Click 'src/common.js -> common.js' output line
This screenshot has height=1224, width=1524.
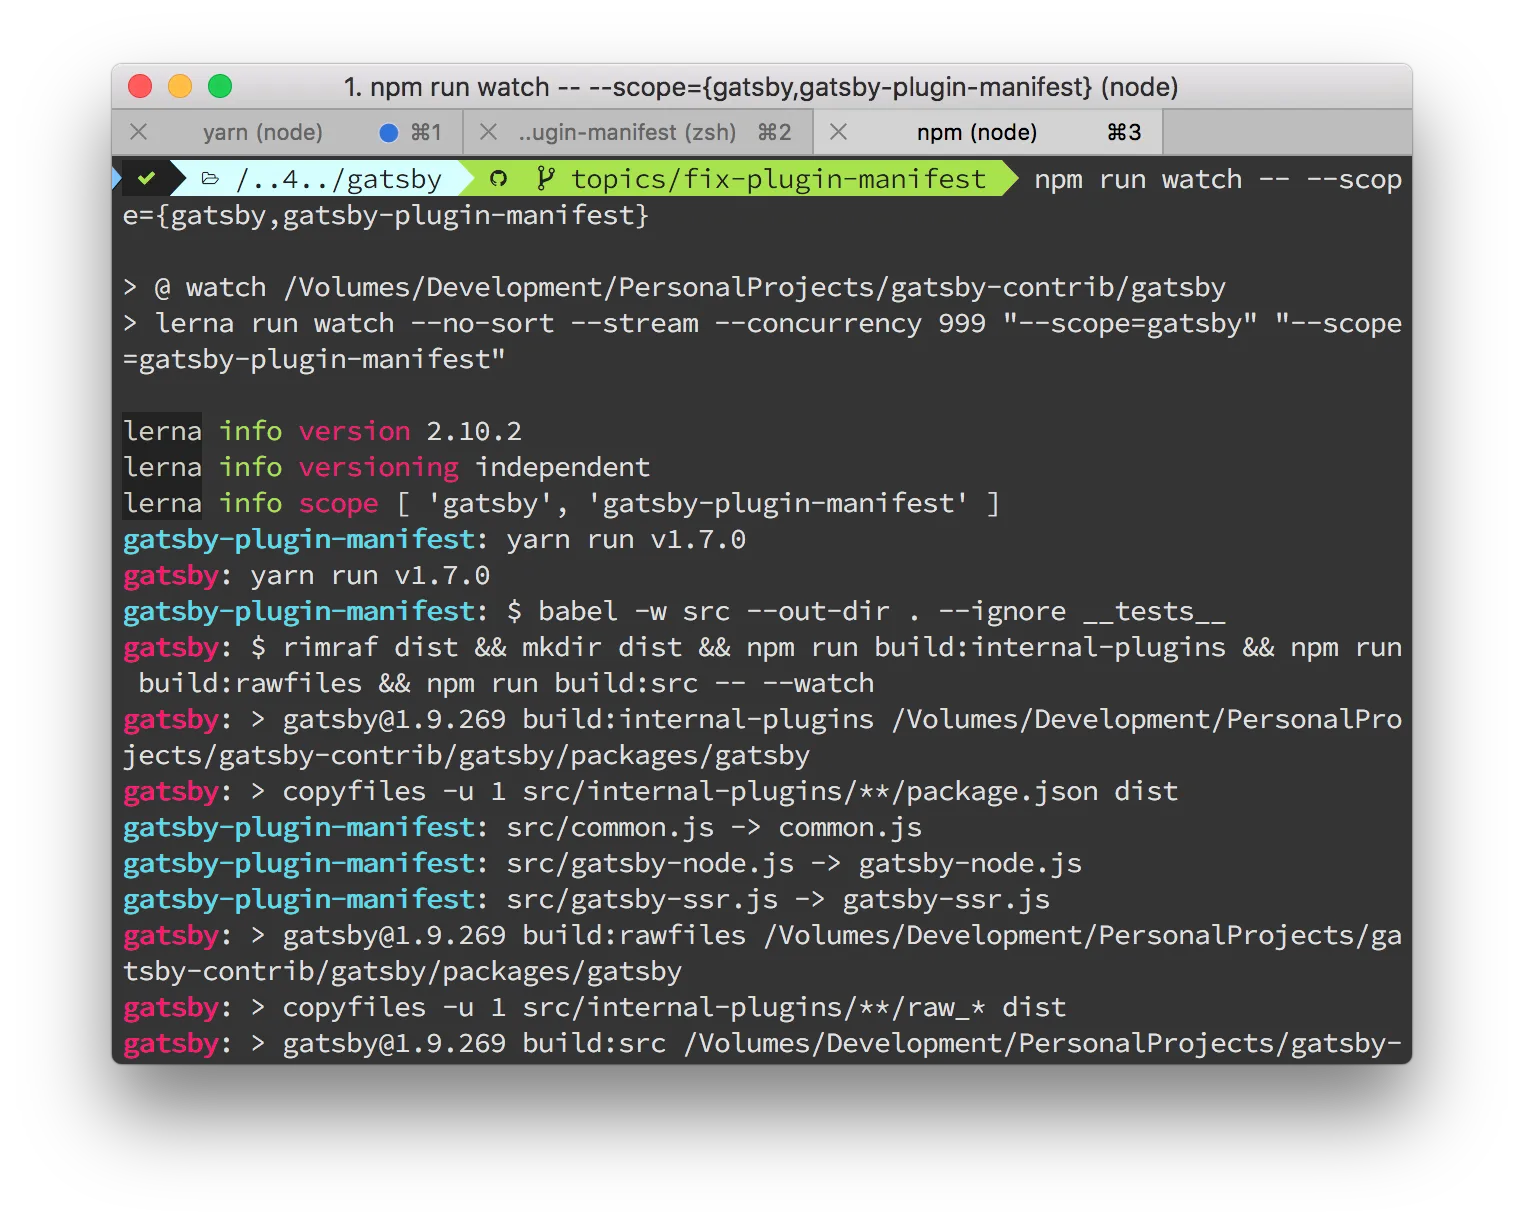click(522, 827)
